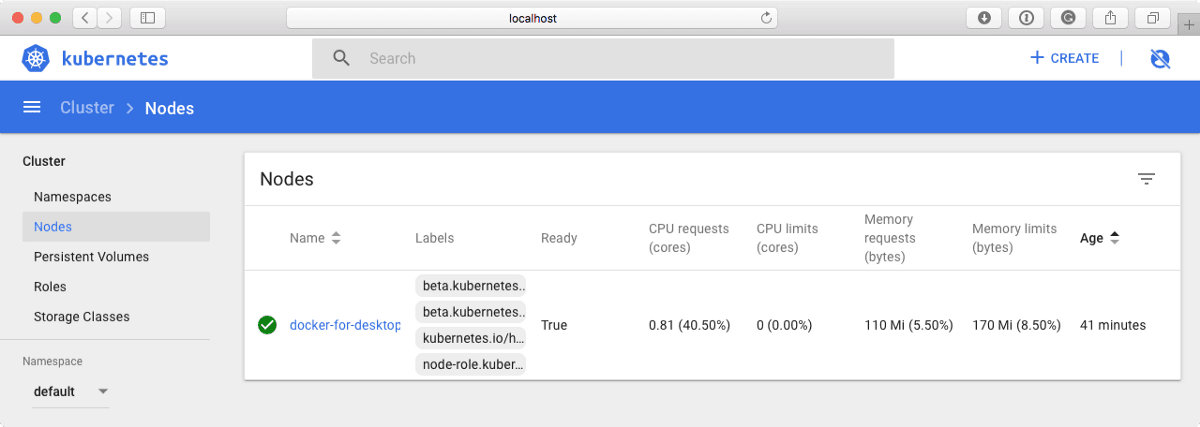Open the docker-for-desktop node link
The height and width of the screenshot is (427, 1200).
(344, 325)
